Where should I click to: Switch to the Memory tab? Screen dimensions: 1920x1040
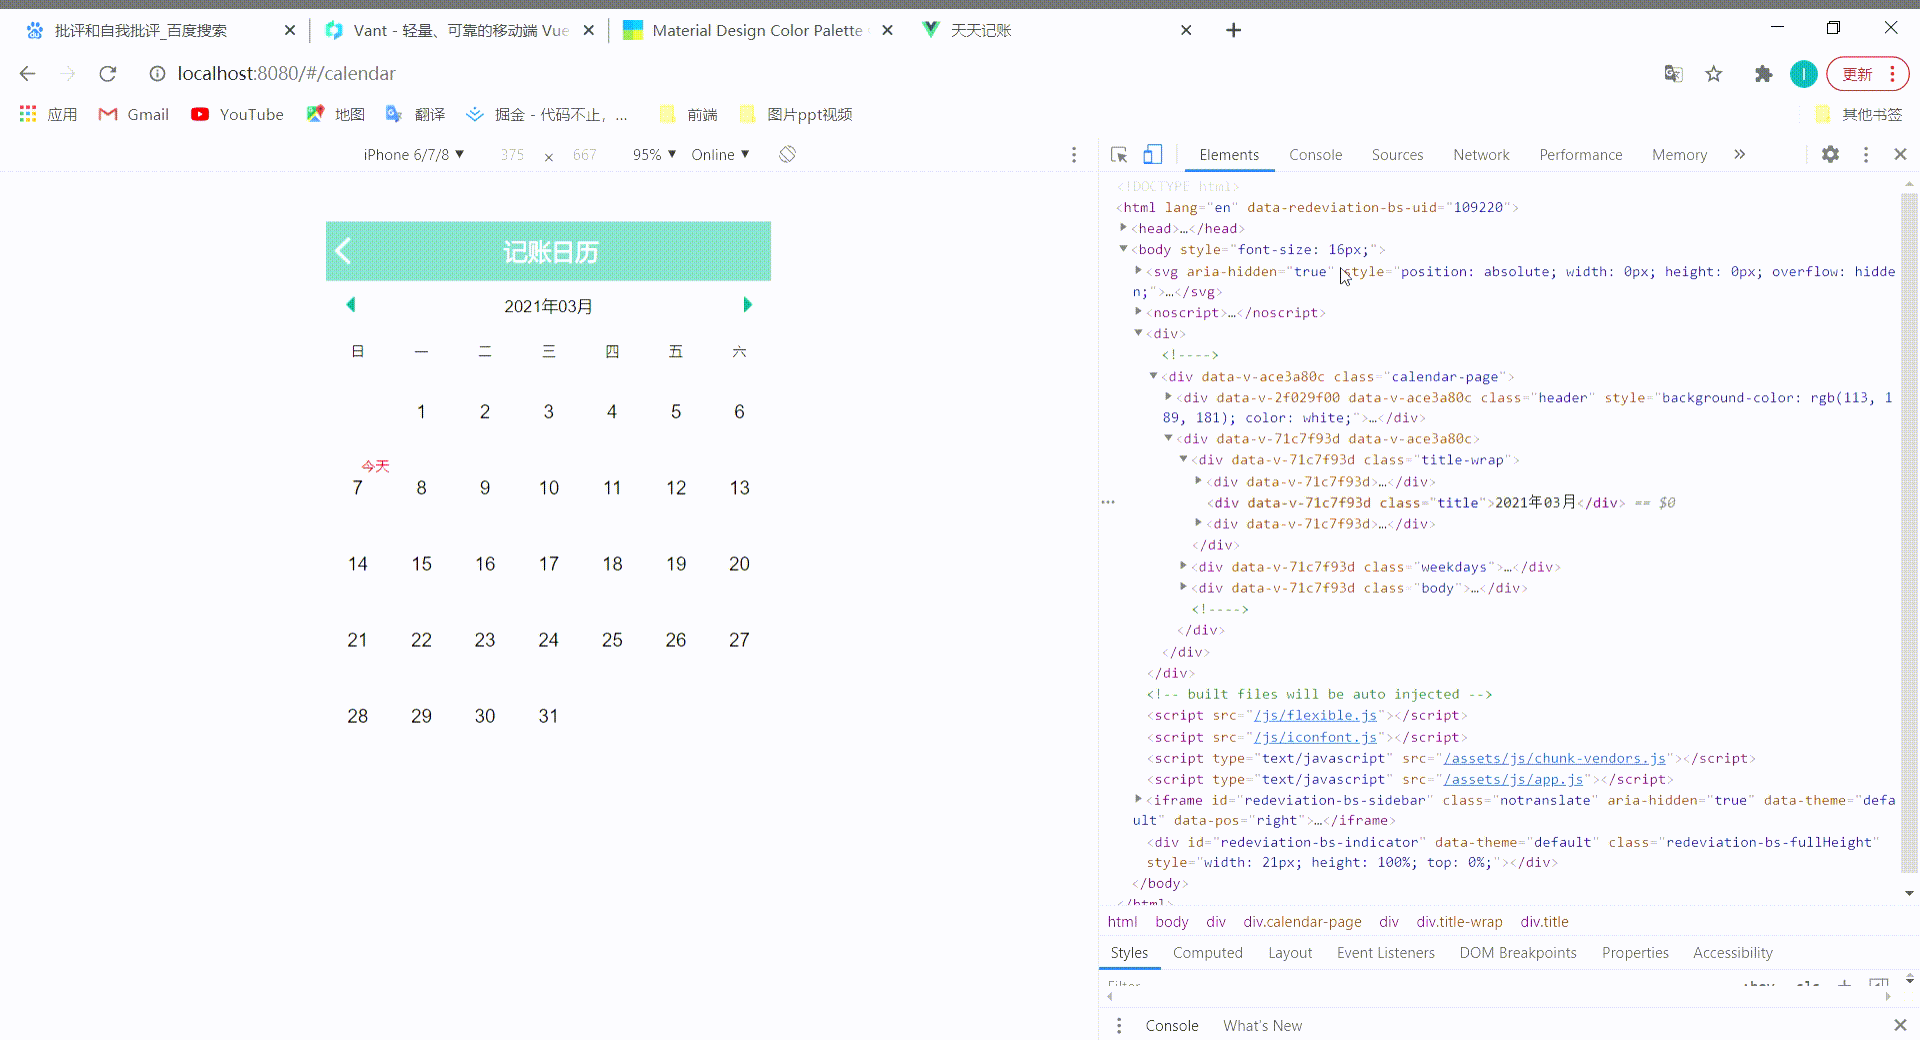1679,154
